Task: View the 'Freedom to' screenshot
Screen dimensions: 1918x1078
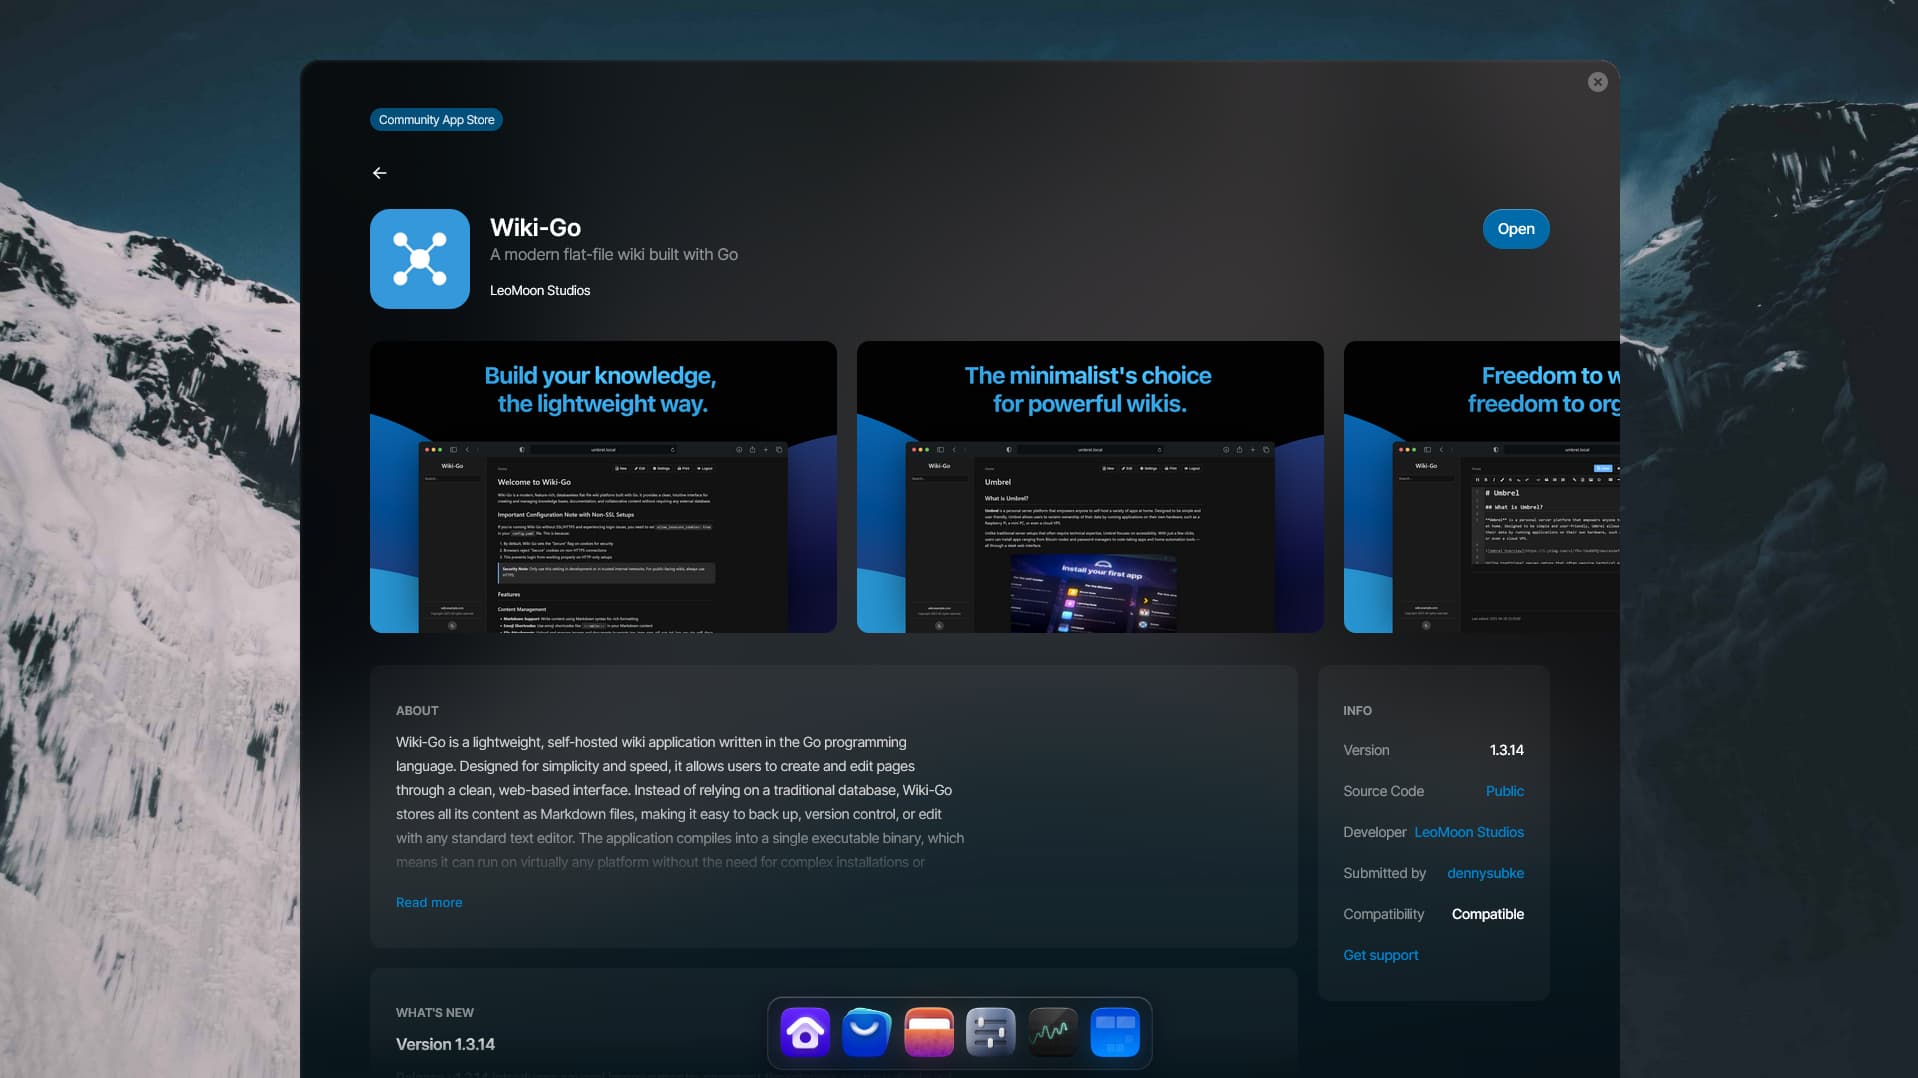Action: (1482, 487)
